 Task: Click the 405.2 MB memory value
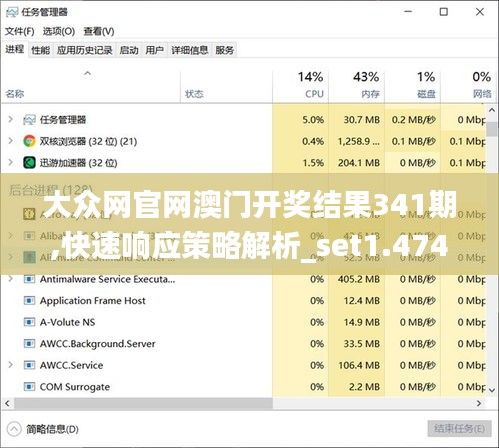point(359,279)
